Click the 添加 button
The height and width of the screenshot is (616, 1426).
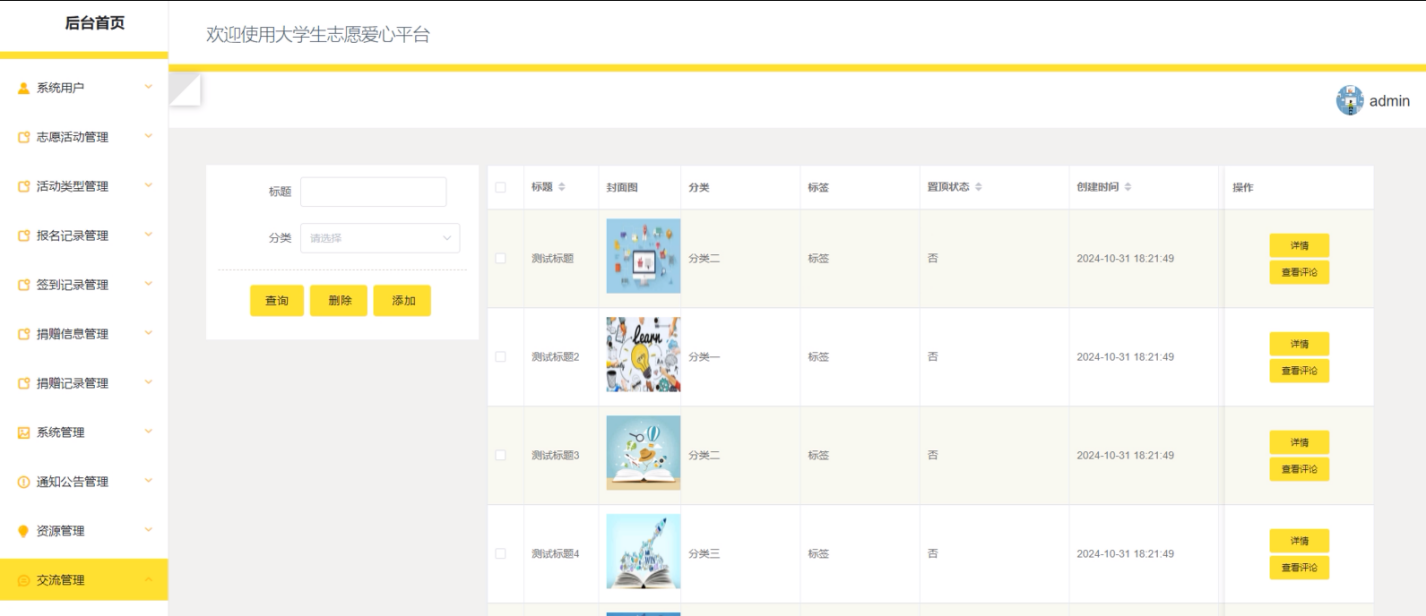click(x=403, y=301)
